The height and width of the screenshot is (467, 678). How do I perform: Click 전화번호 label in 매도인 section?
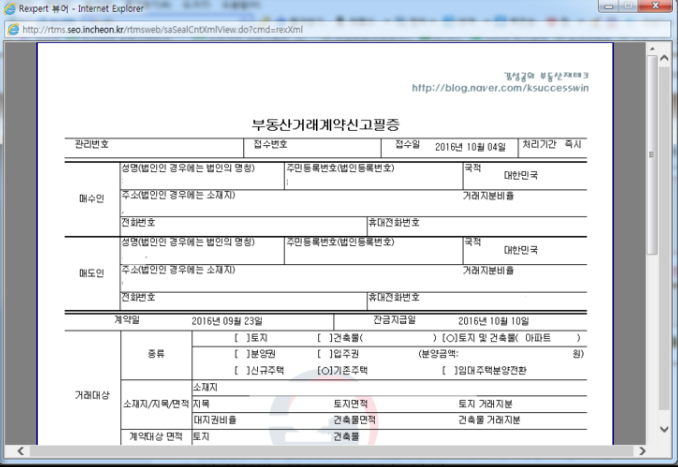tap(138, 297)
